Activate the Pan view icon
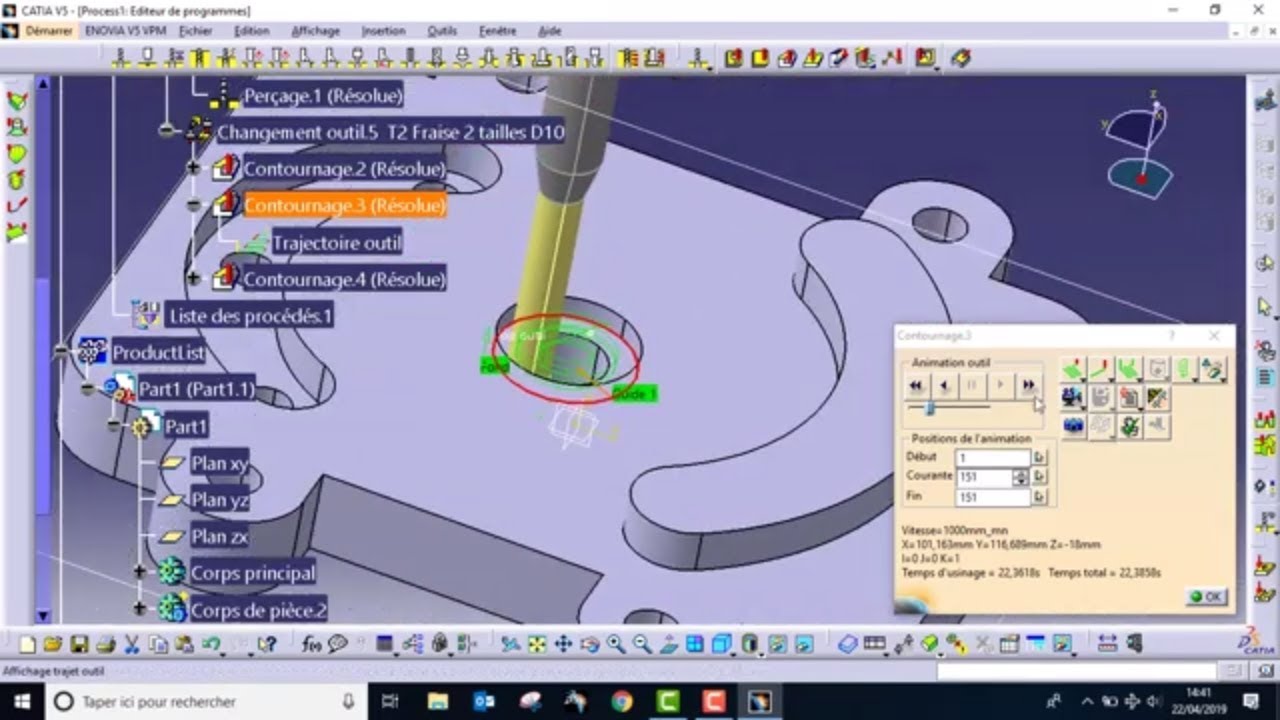Image resolution: width=1280 pixels, height=720 pixels. 563,645
